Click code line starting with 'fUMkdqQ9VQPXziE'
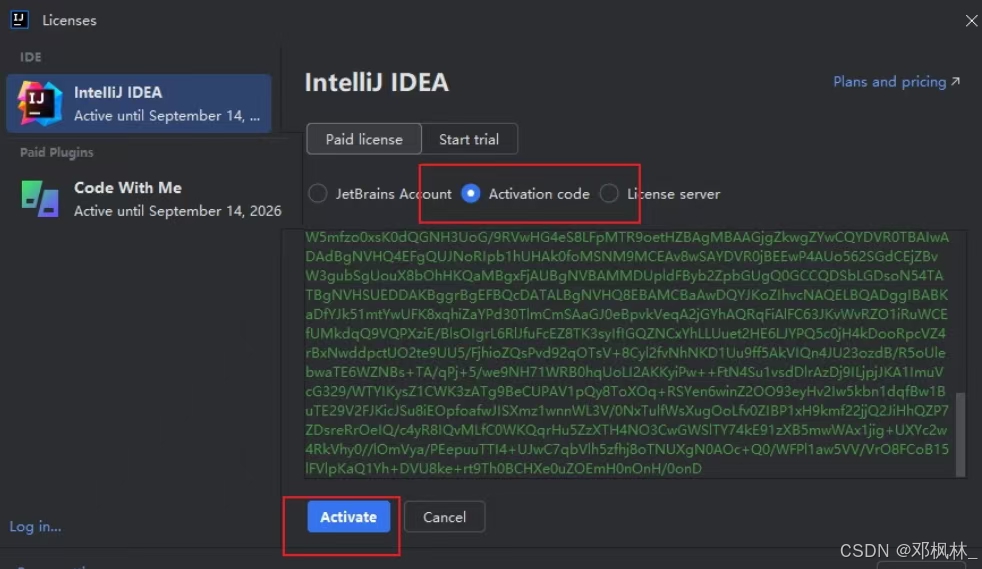The width and height of the screenshot is (982, 569). click(625, 334)
